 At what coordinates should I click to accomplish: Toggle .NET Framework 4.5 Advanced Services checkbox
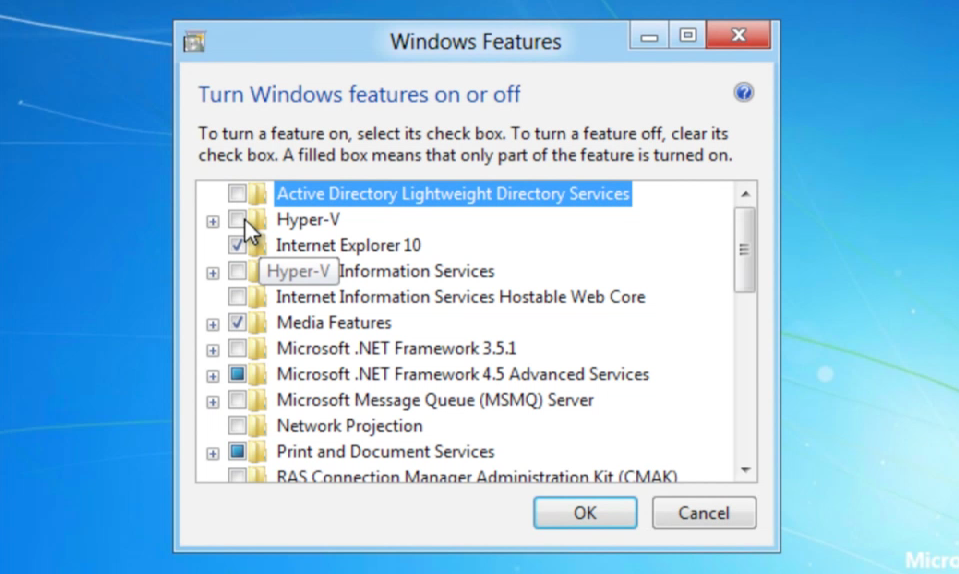[237, 374]
